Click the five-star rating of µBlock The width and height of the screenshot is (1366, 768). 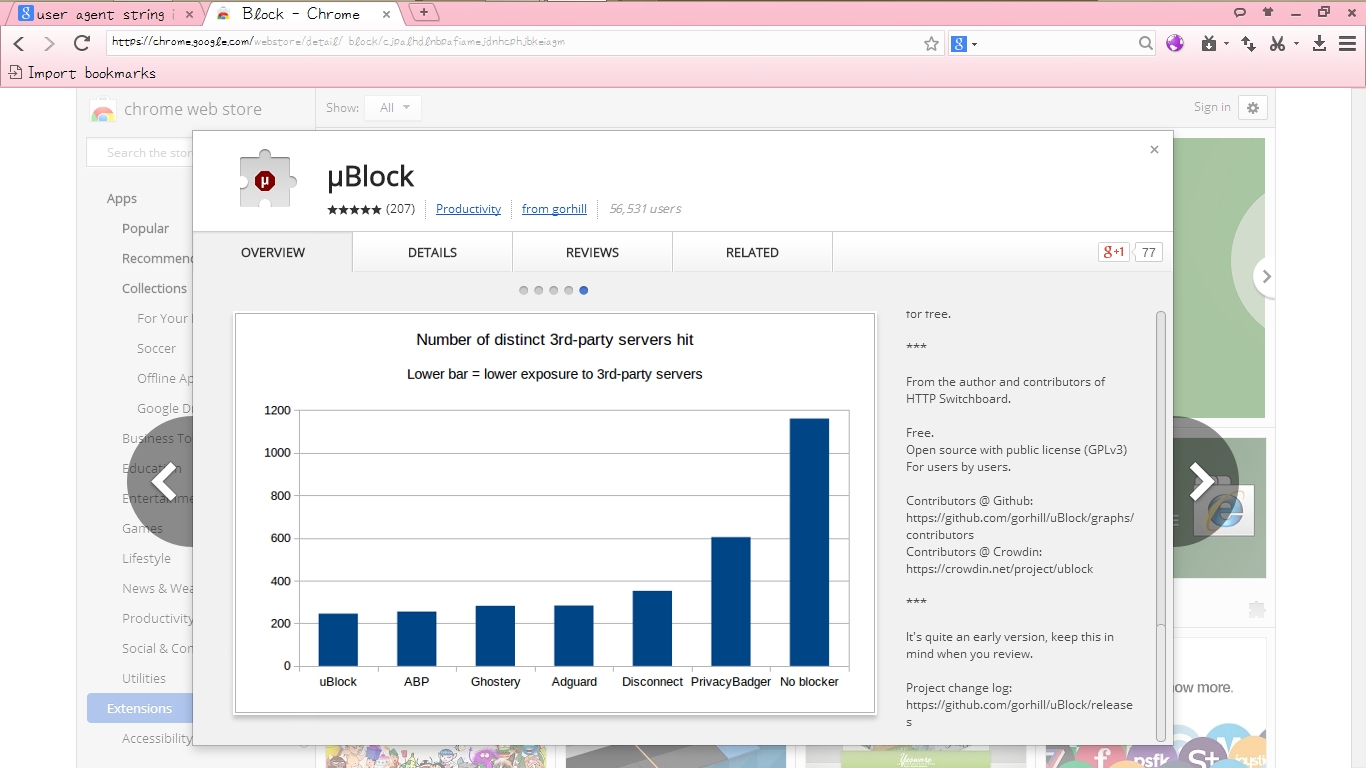(354, 209)
